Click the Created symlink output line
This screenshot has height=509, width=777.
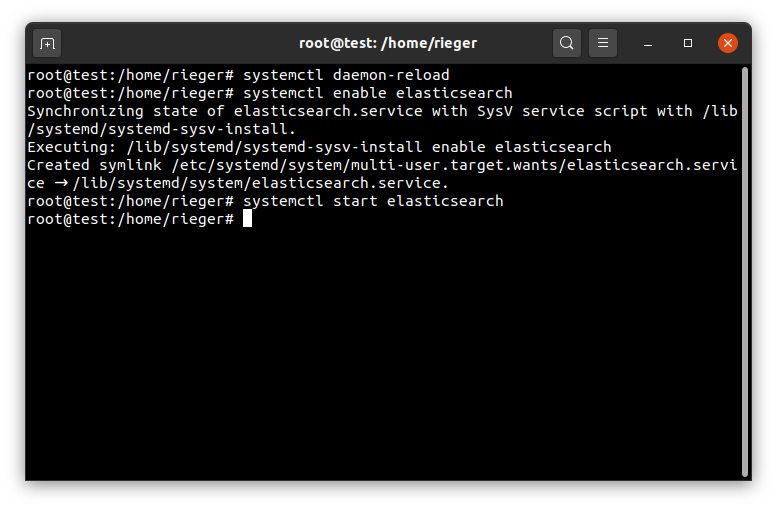pos(383,165)
